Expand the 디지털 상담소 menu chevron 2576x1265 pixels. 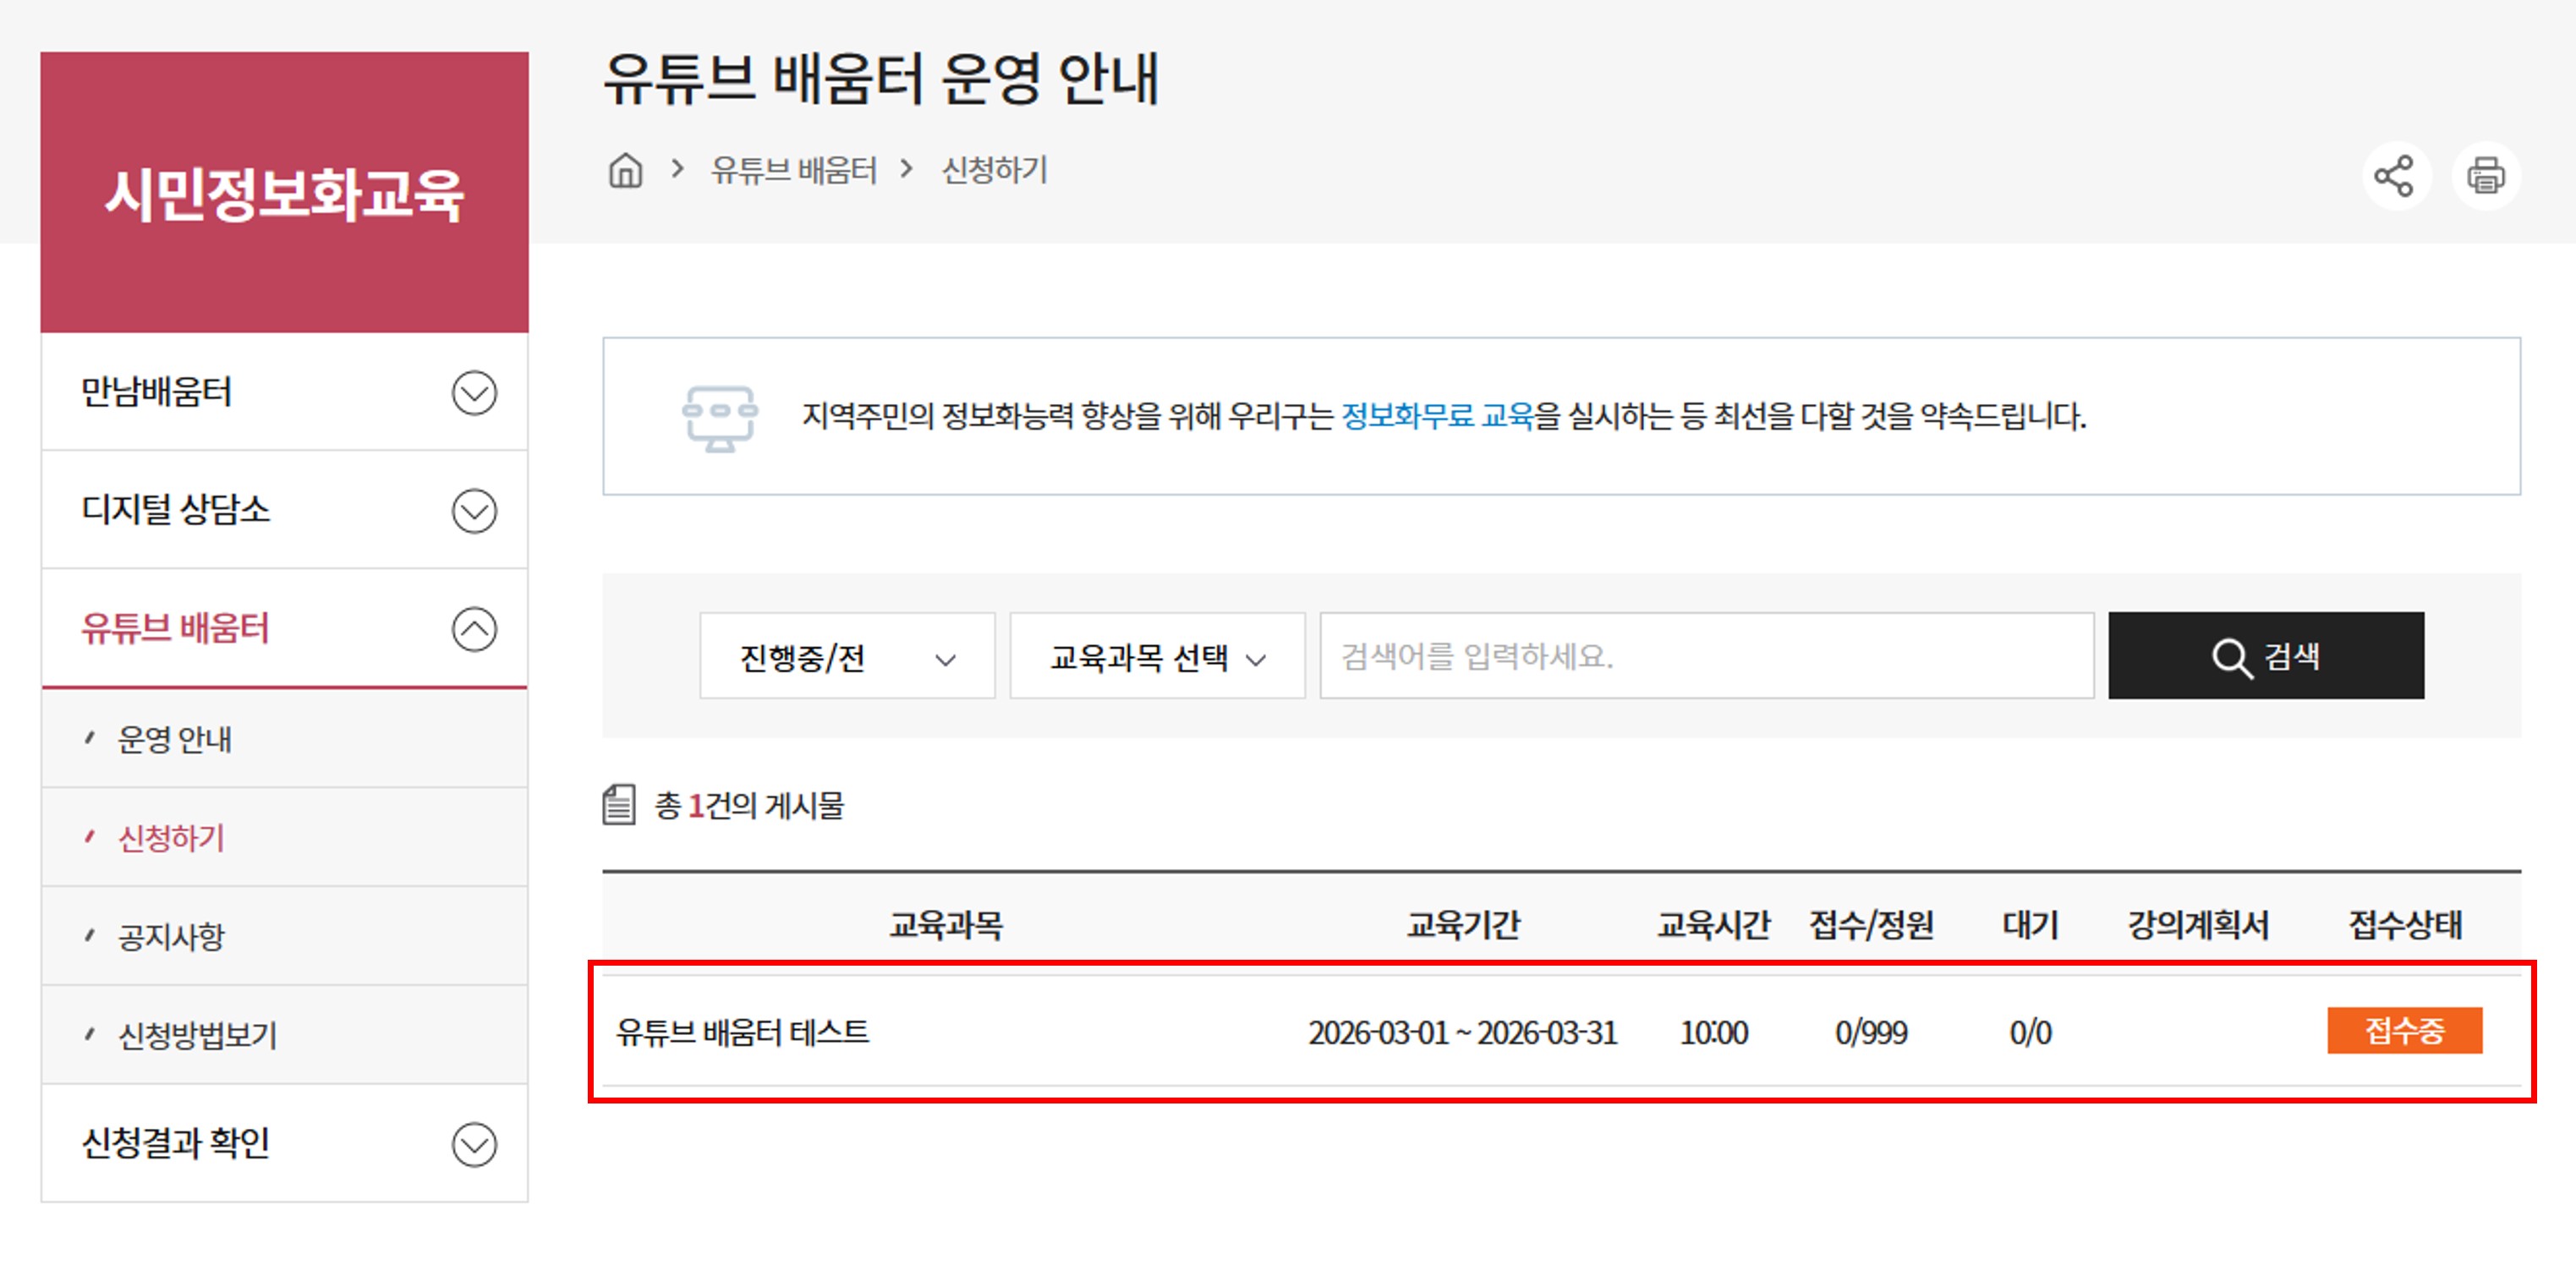(474, 511)
